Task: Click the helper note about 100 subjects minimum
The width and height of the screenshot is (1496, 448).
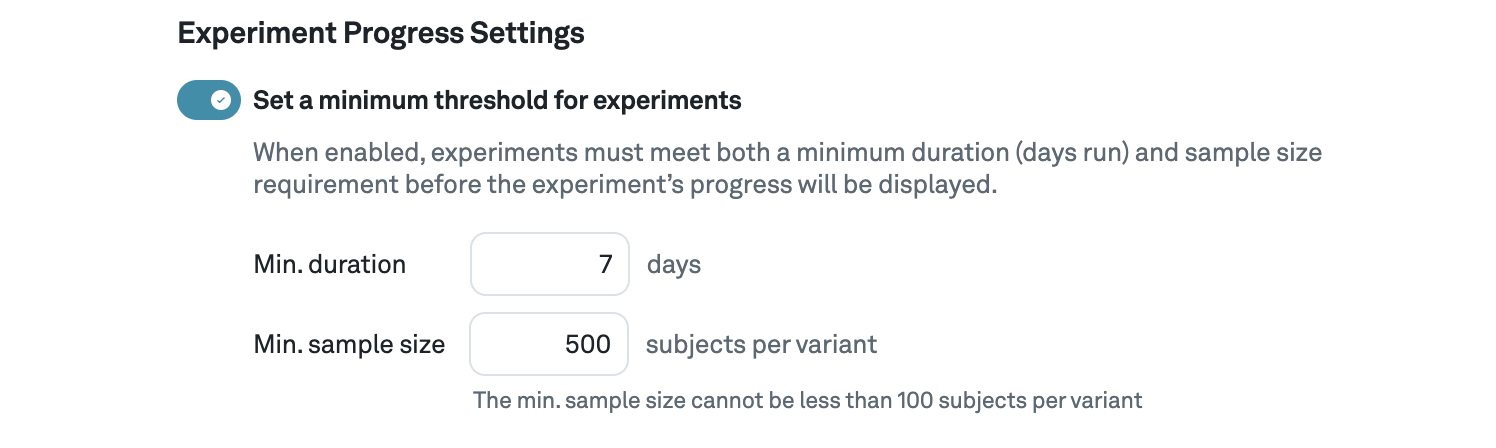Action: pyautogui.click(x=807, y=401)
